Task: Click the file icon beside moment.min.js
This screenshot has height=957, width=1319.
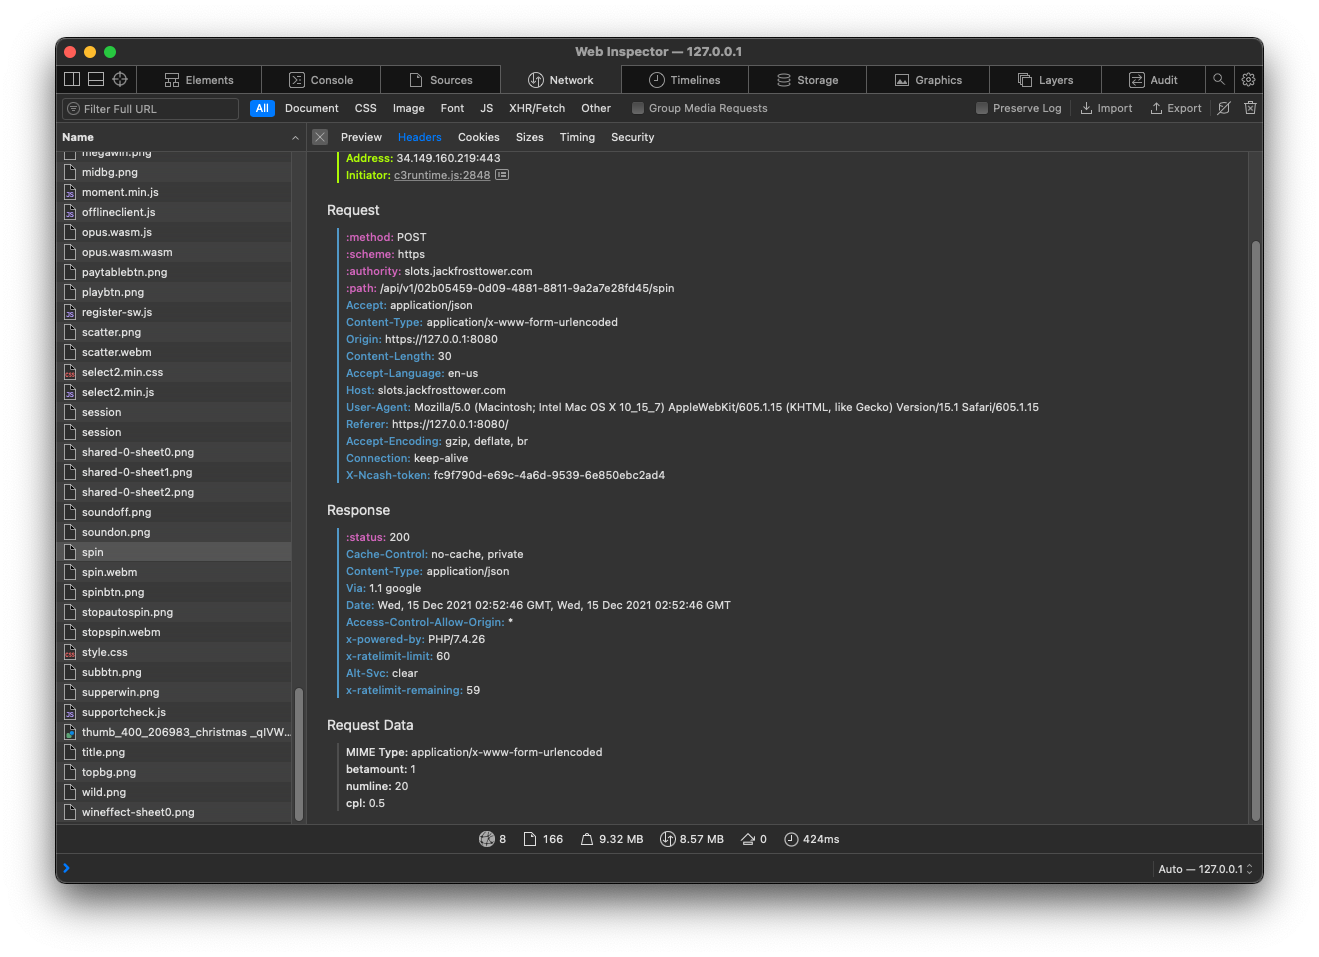Action: click(70, 192)
